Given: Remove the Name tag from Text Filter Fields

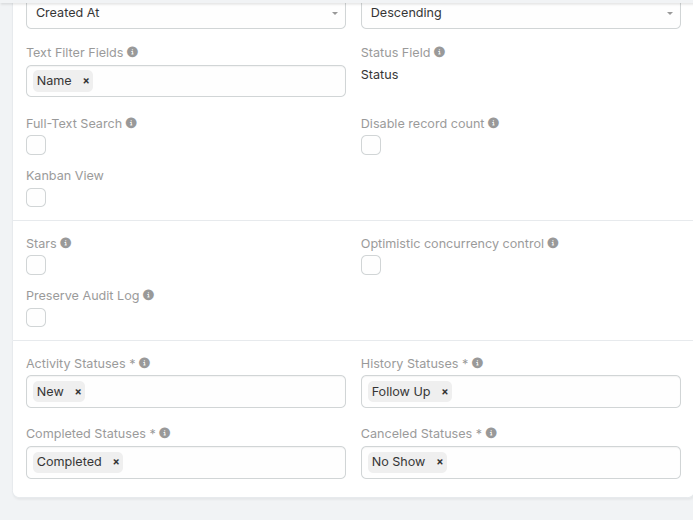Looking at the screenshot, I should coord(86,81).
